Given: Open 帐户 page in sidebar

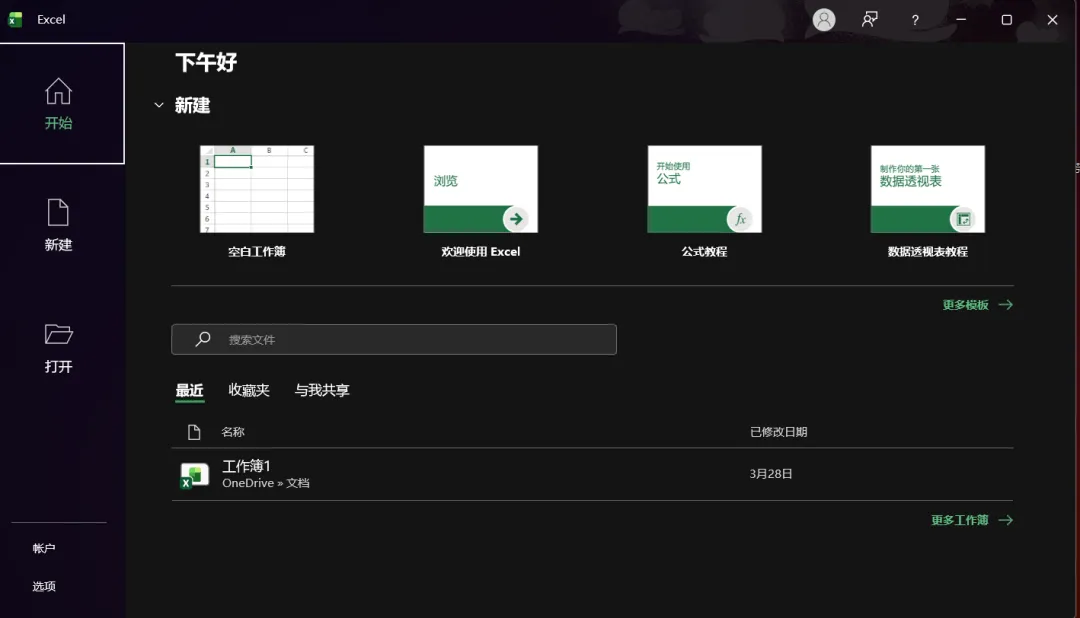Looking at the screenshot, I should click(x=43, y=548).
